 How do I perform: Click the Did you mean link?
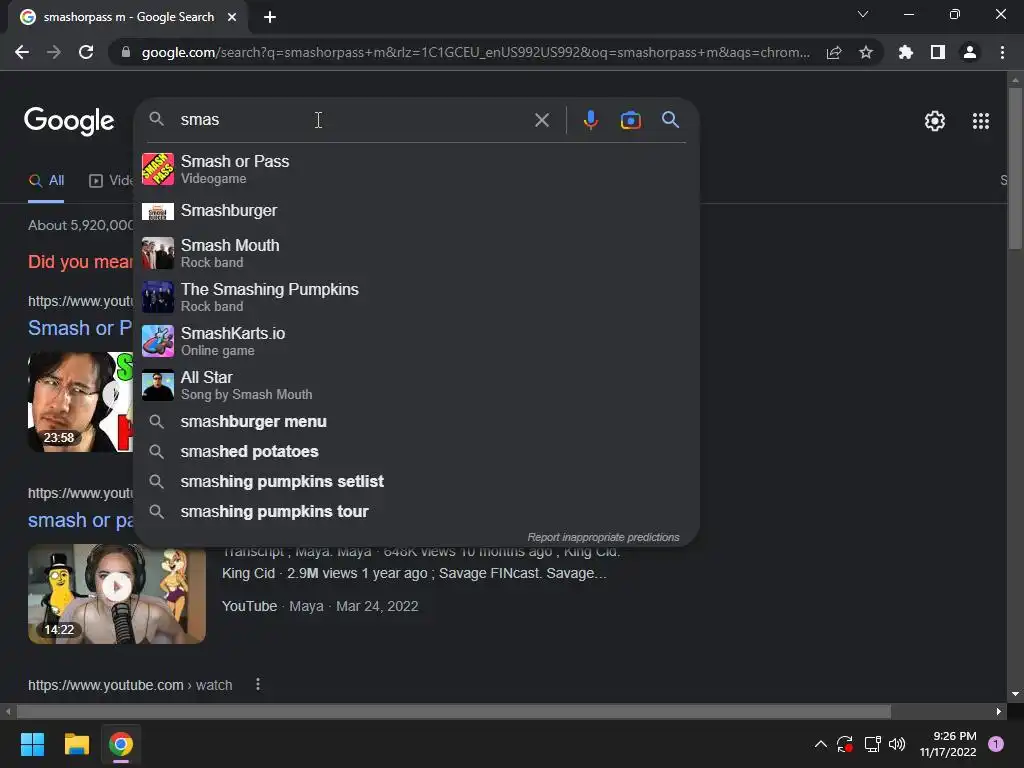(80, 262)
